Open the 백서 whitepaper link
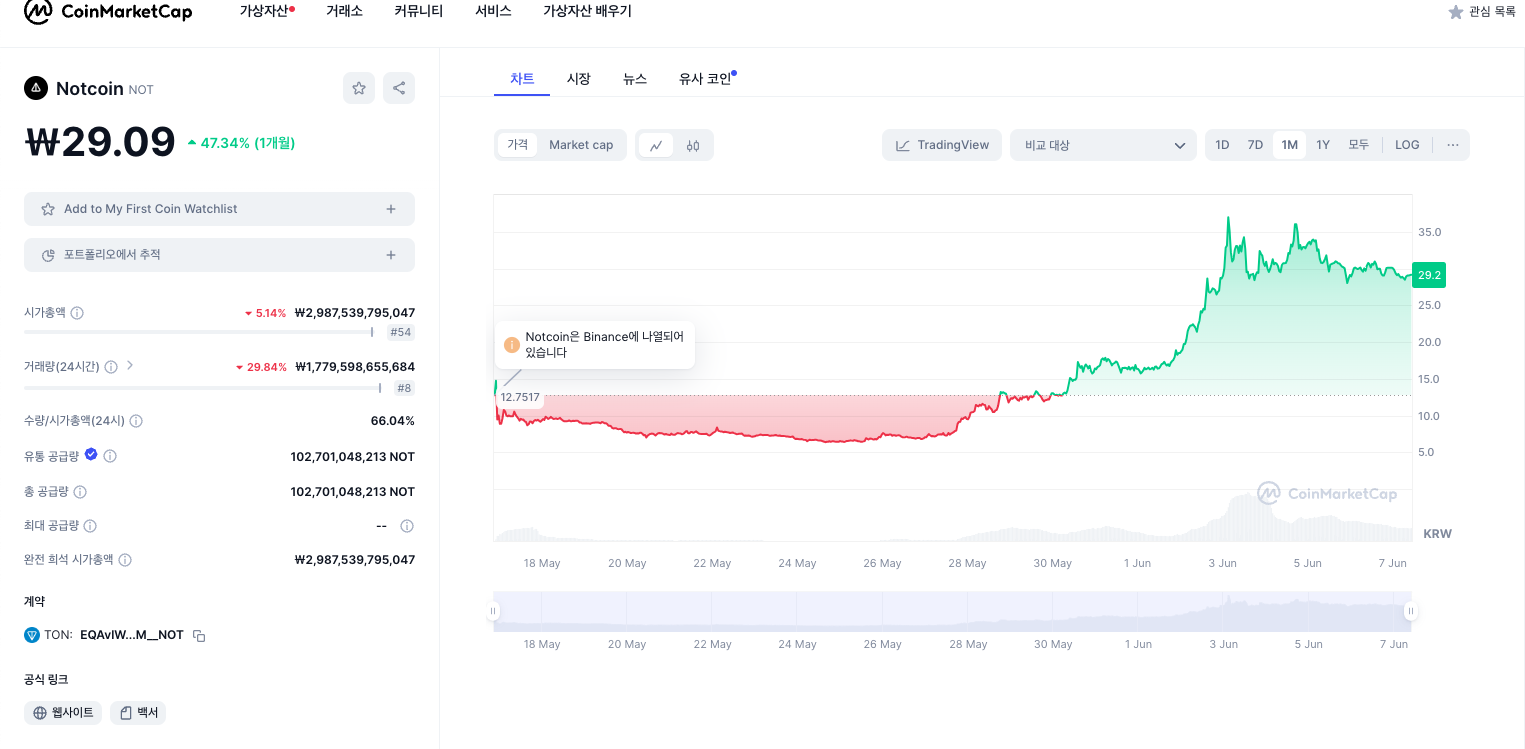Image resolution: width=1525 pixels, height=749 pixels. (138, 713)
